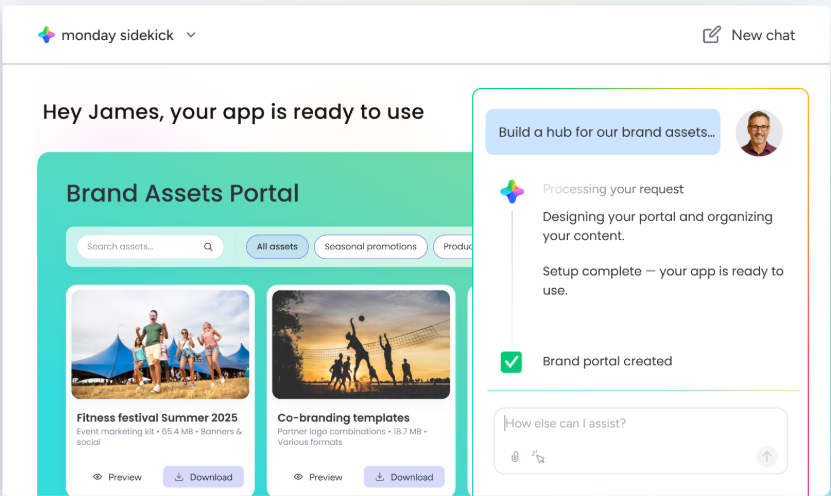Click eye icon on Co-branding templates card

point(298,477)
